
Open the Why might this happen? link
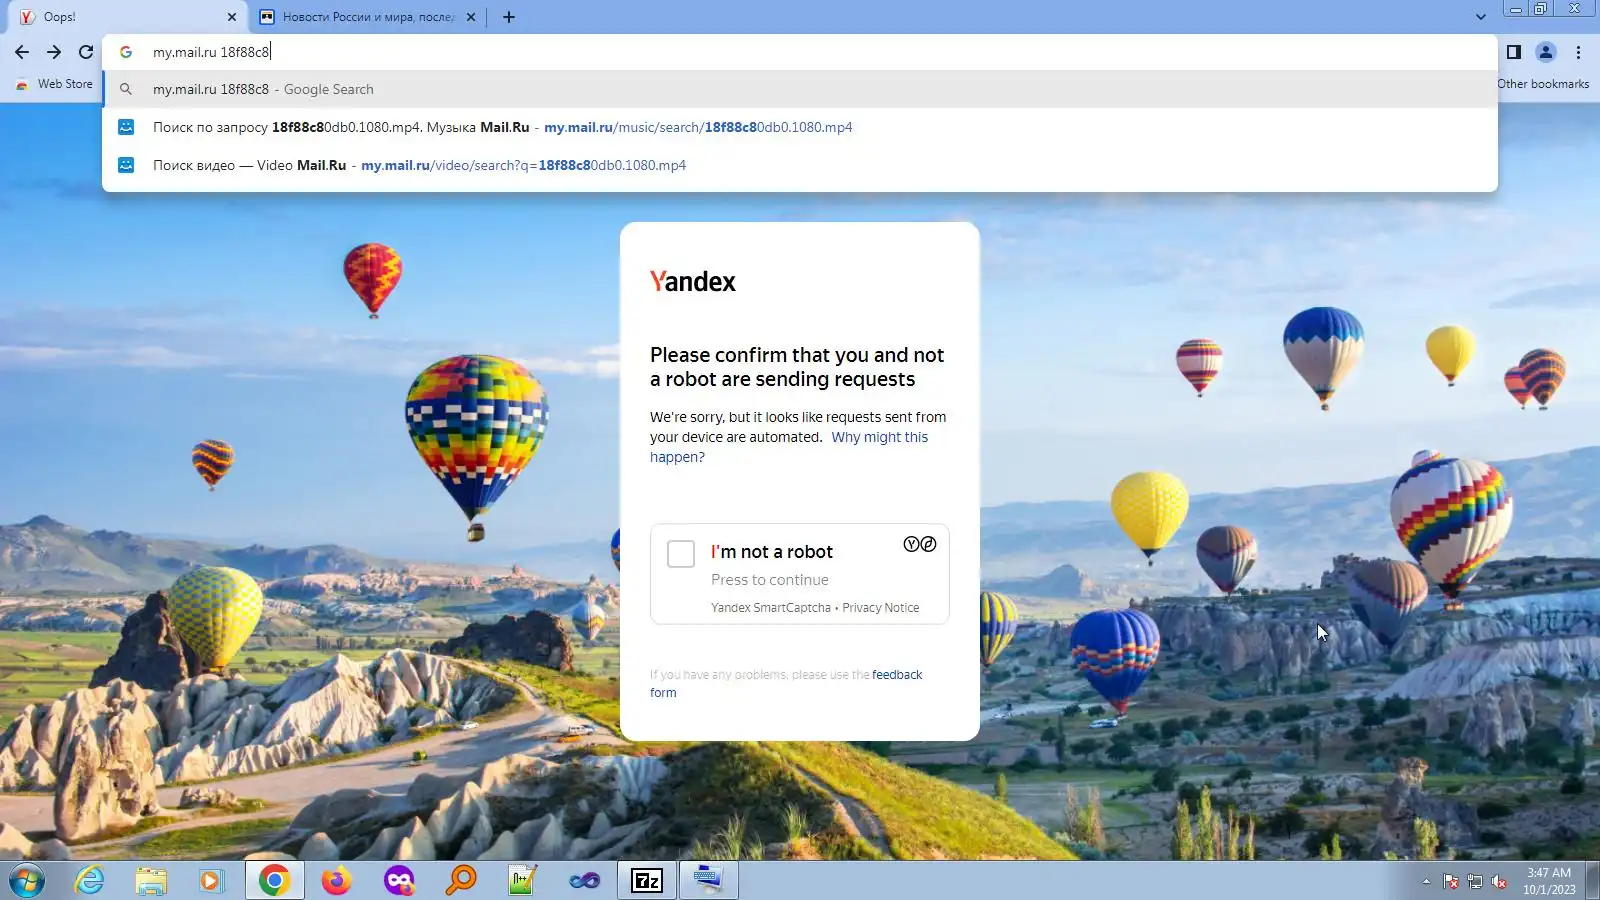tap(789, 447)
